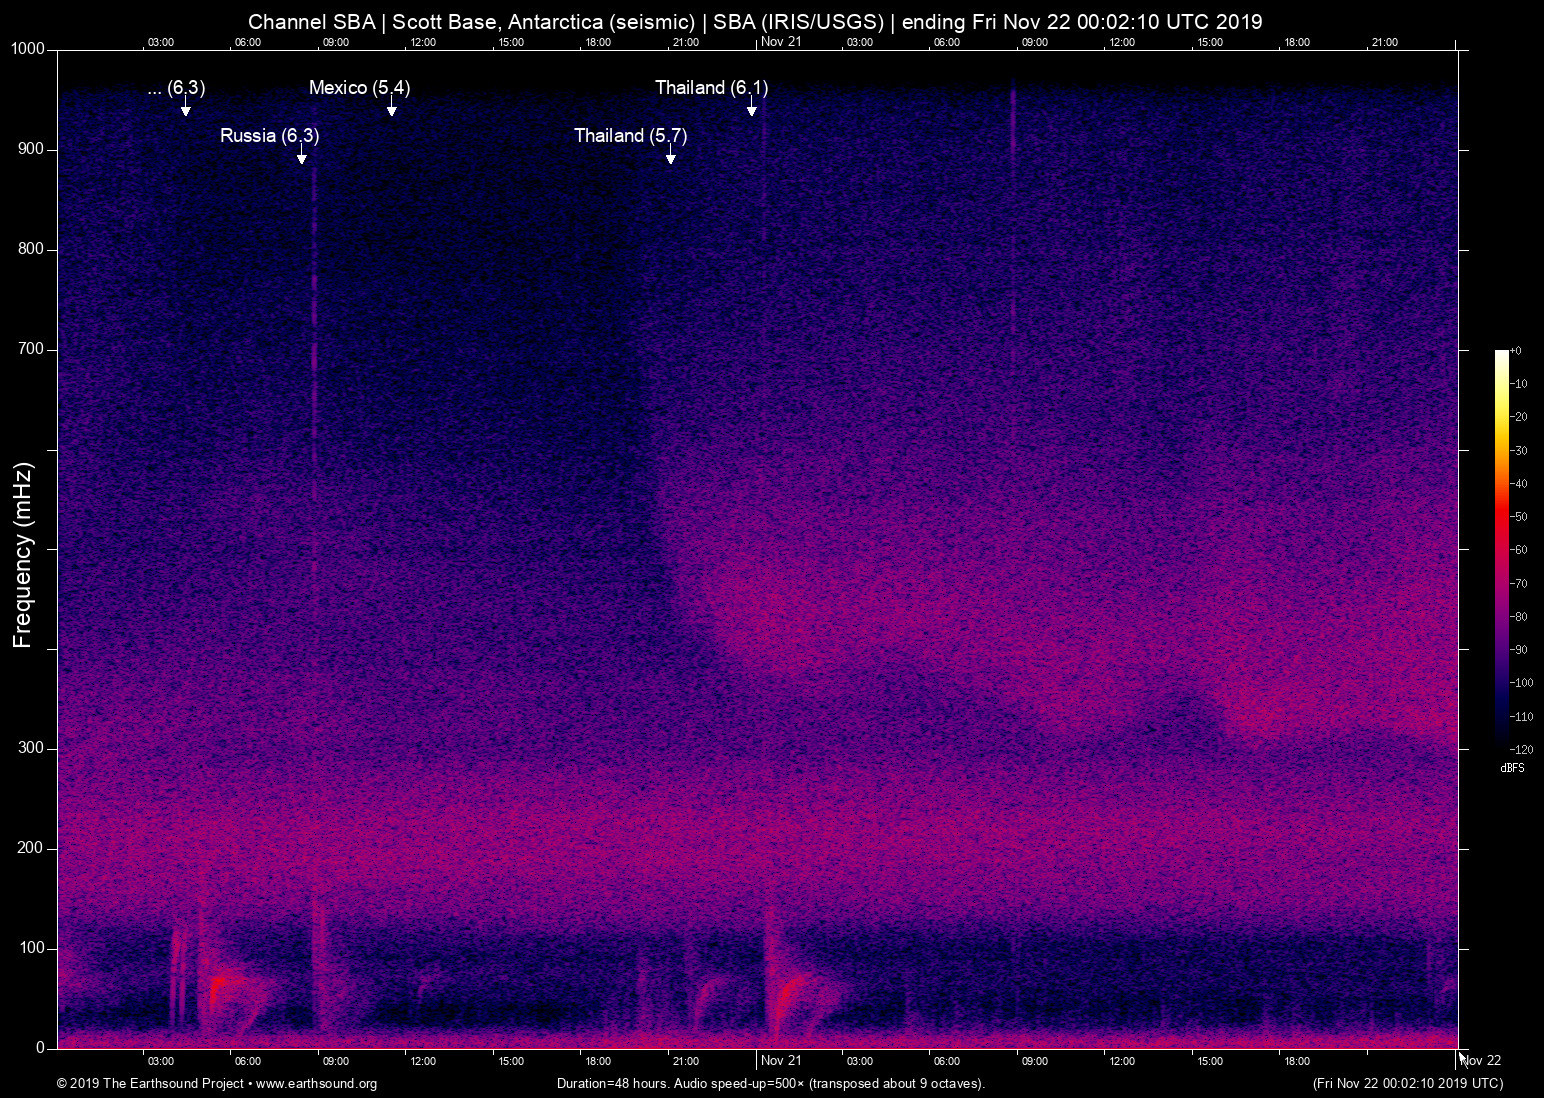
Task: Click the 1000 tick on frequency axis
Action: pyautogui.click(x=28, y=49)
